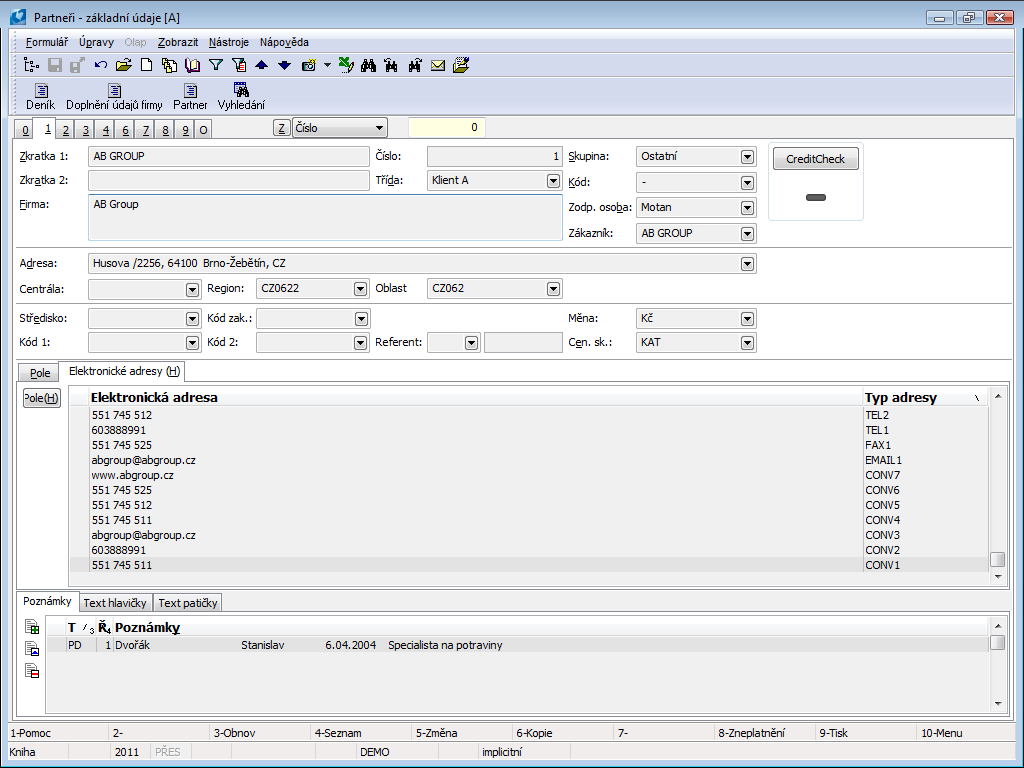
Task: Expand the Měna currency dropdown
Action: tap(747, 319)
